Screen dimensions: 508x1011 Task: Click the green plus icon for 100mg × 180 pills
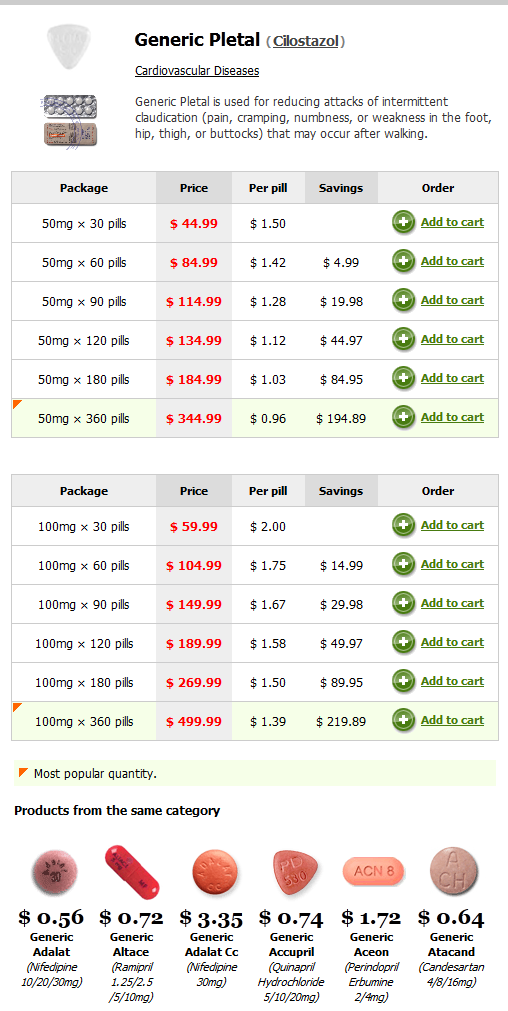tap(404, 681)
